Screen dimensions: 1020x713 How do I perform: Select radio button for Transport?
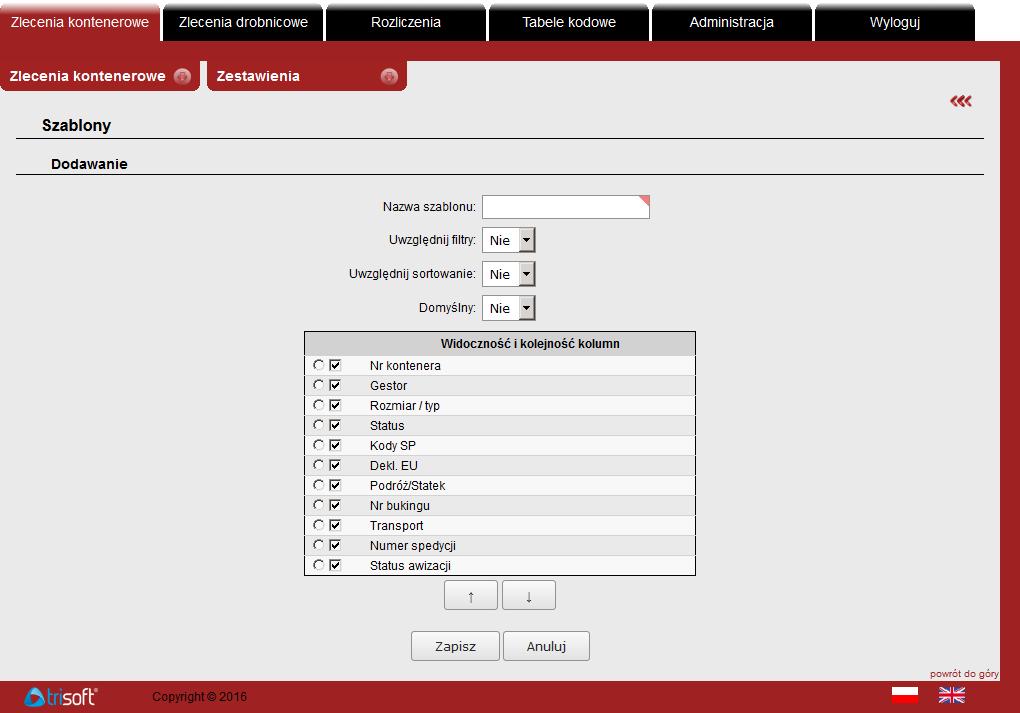point(318,525)
